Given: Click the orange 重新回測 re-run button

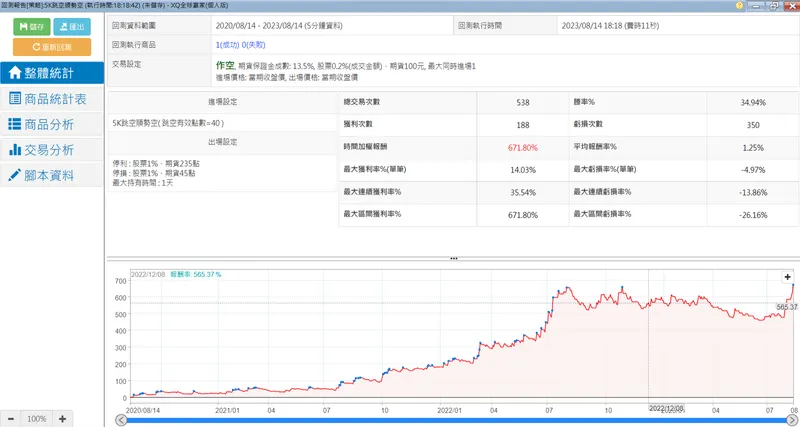Looking at the screenshot, I should tap(52, 47).
